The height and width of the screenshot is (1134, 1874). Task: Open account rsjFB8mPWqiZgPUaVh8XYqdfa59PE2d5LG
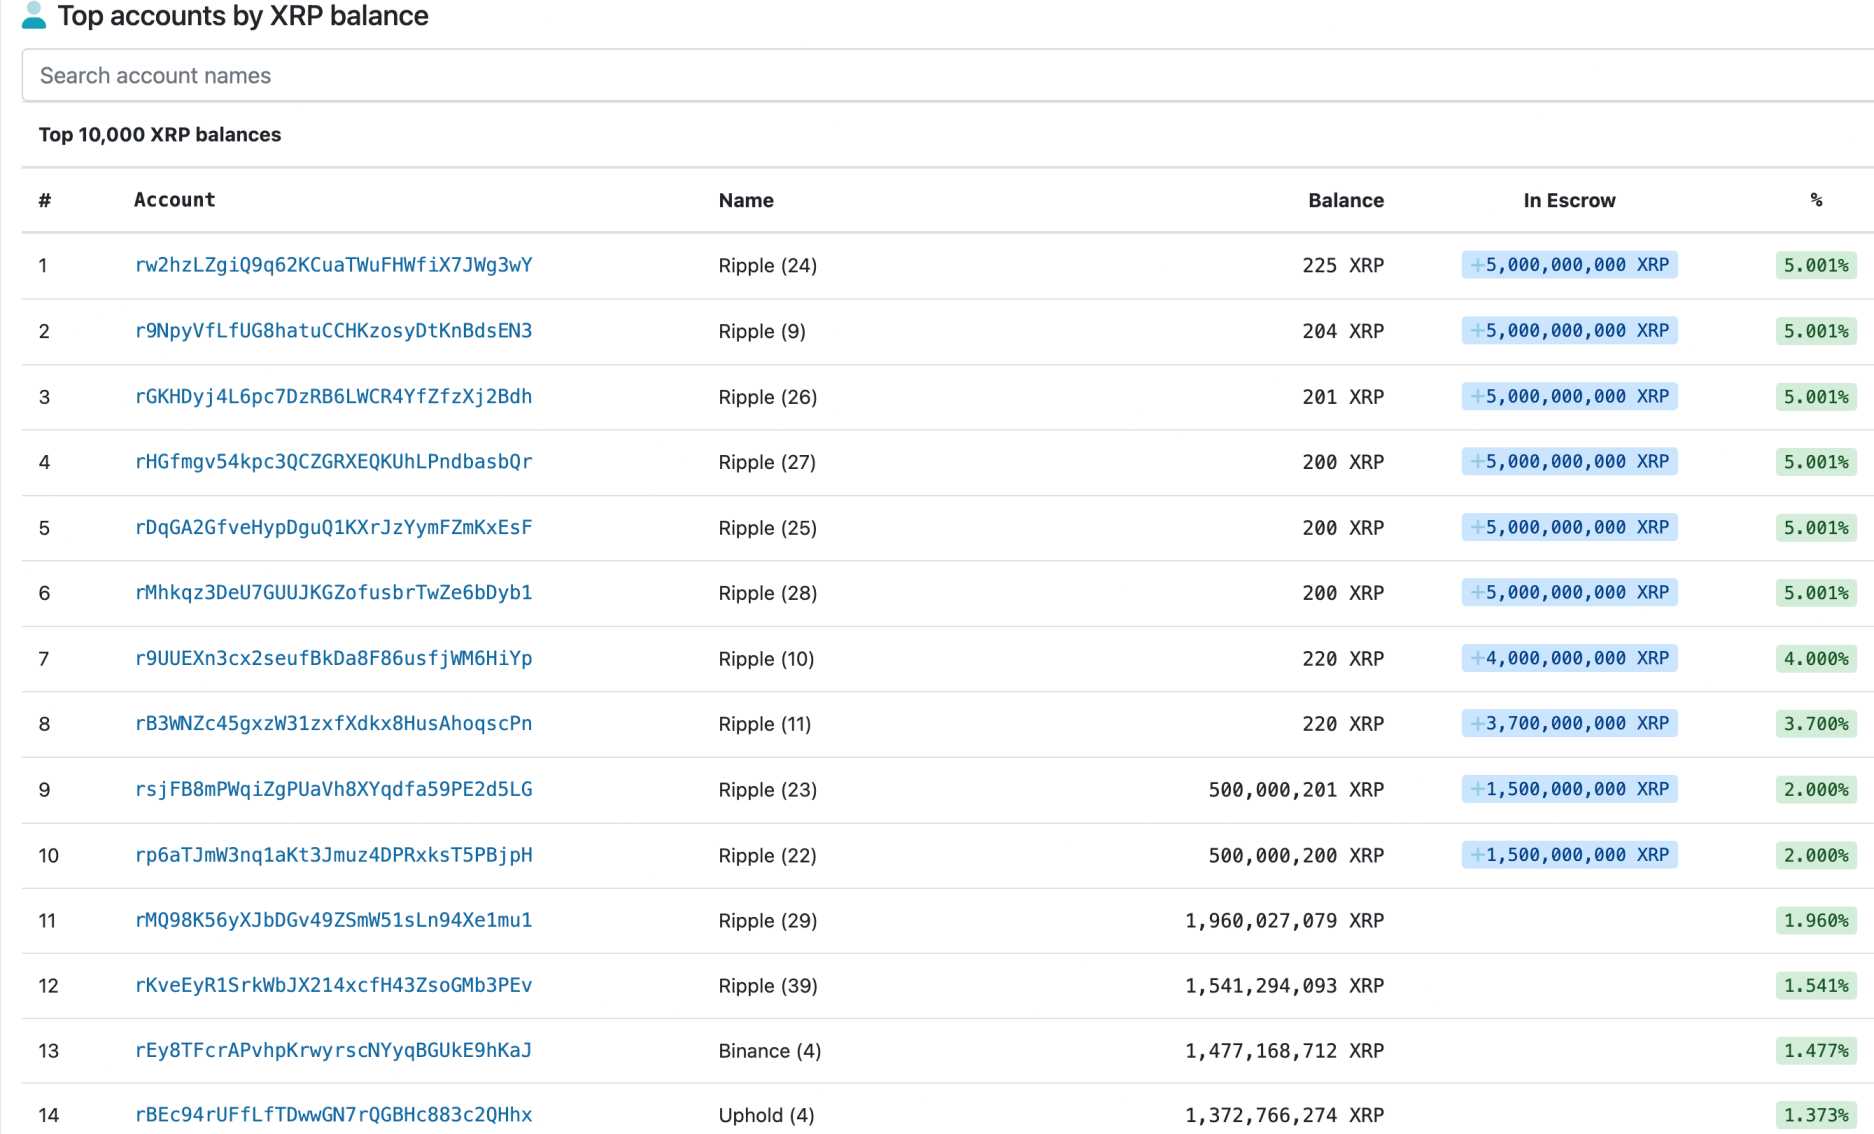333,790
